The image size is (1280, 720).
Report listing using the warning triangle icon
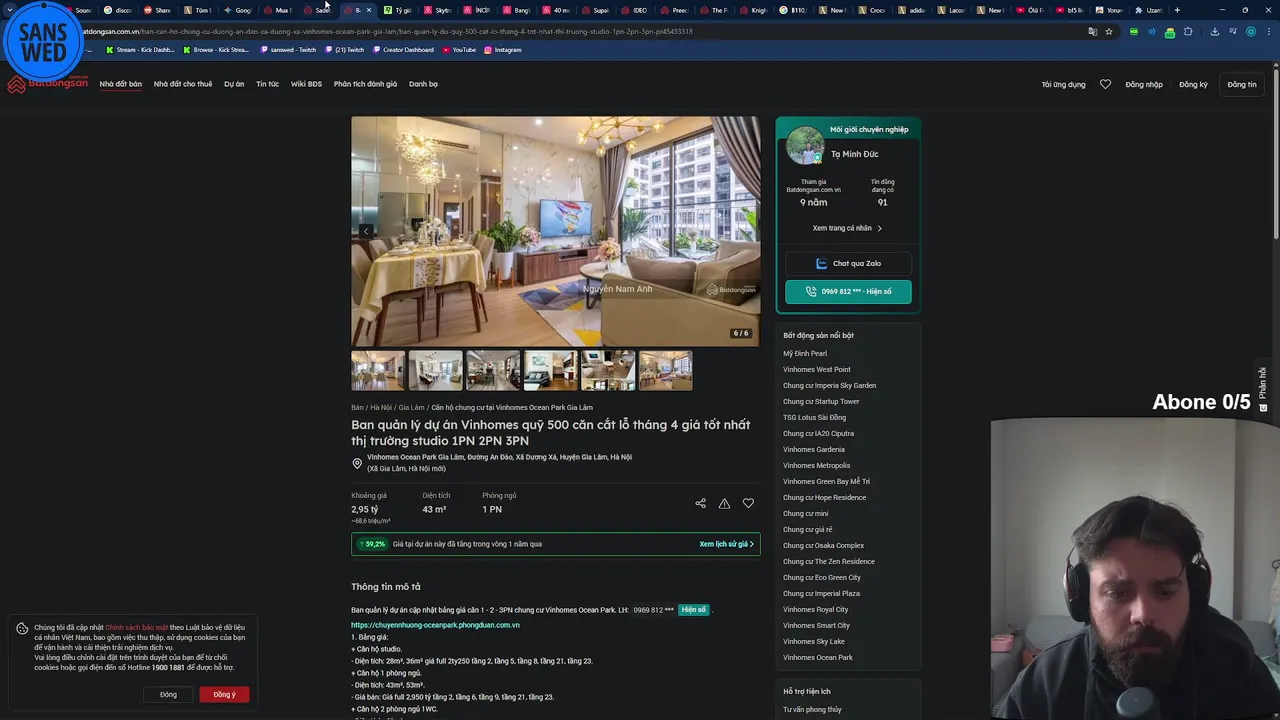pos(724,503)
